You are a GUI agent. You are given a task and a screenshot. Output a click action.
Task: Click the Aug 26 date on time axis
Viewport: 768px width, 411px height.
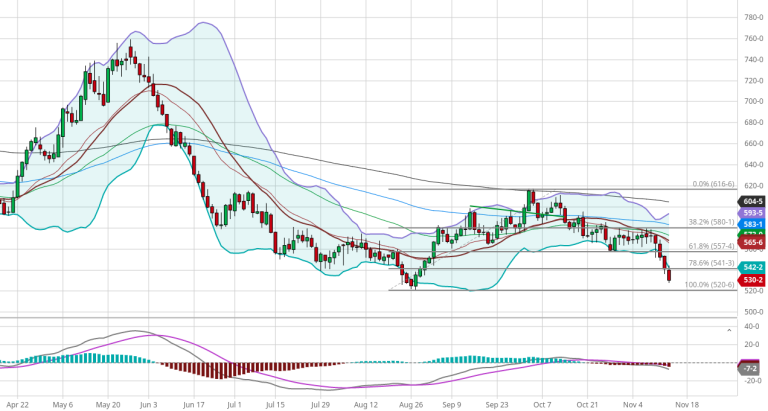pyautogui.click(x=410, y=405)
